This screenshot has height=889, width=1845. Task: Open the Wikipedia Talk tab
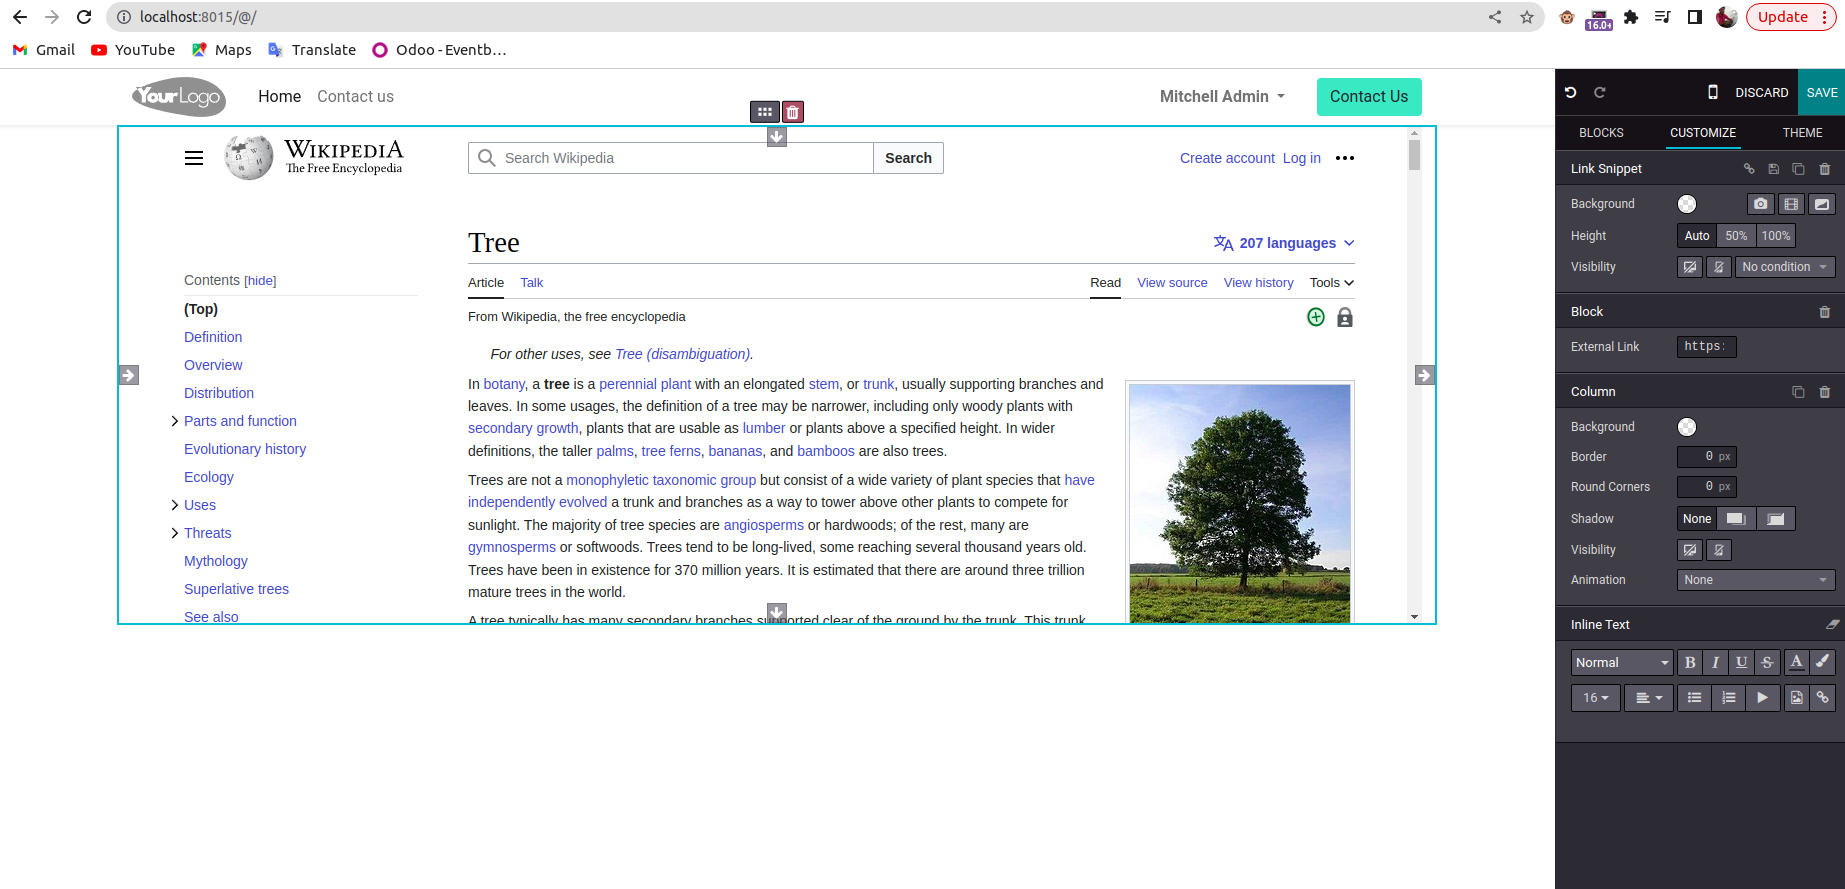(532, 283)
